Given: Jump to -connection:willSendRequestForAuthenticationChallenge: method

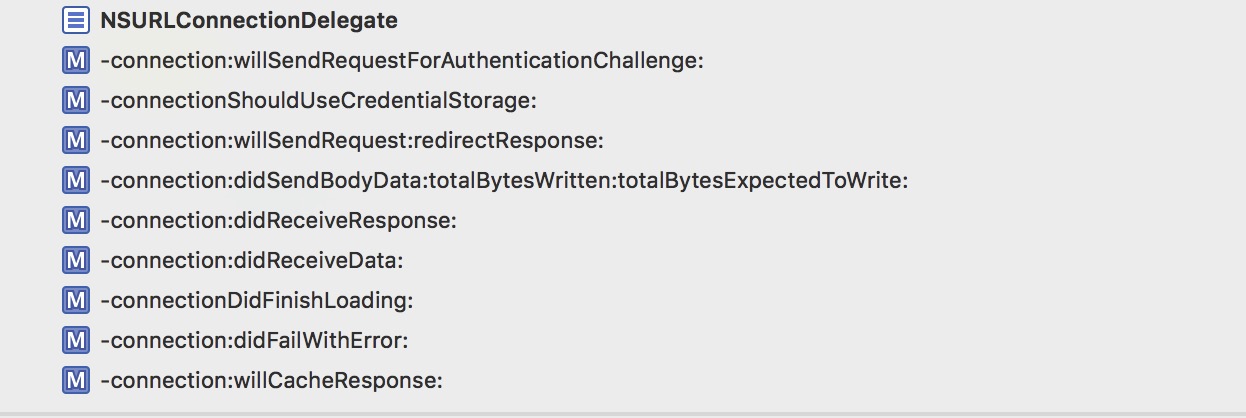Looking at the screenshot, I should pyautogui.click(x=402, y=60).
